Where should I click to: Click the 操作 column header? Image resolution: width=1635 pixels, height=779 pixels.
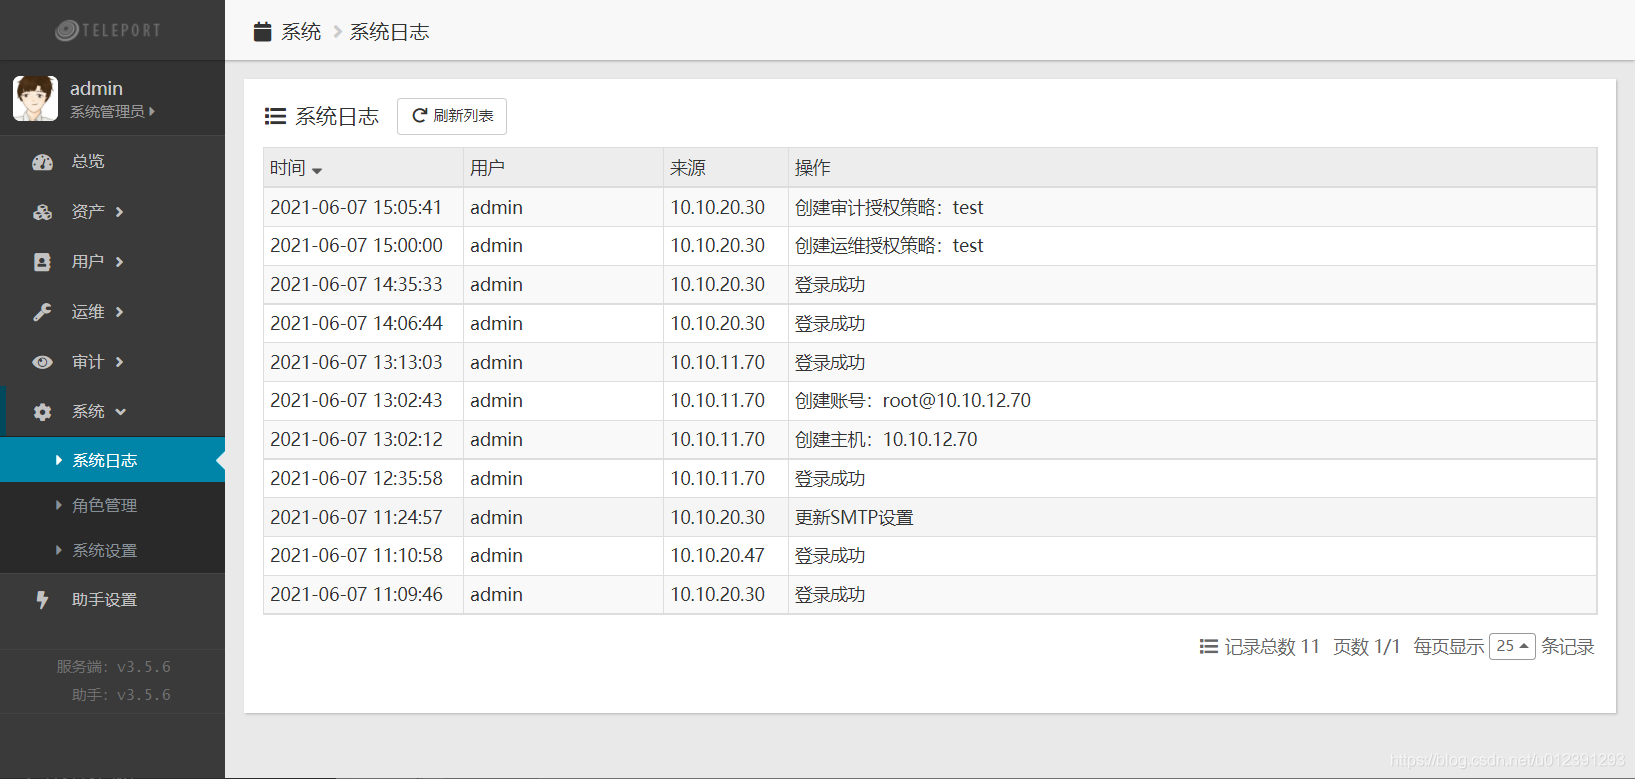tap(1192, 168)
